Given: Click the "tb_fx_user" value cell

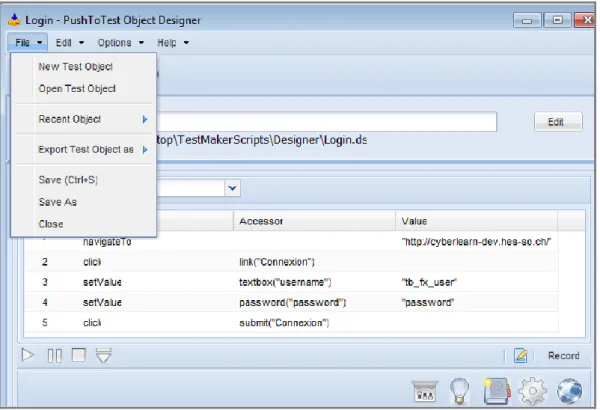Looking at the screenshot, I should (x=429, y=282).
